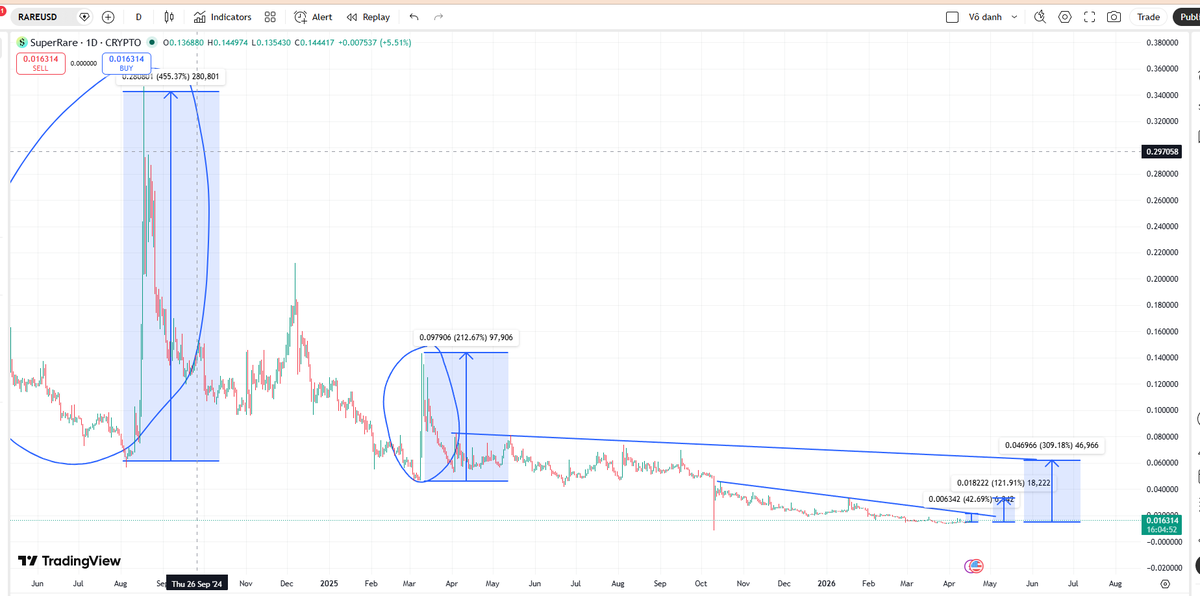1200x596 pixels.
Task: Create a new Alert from the toolbar
Action: coord(314,17)
